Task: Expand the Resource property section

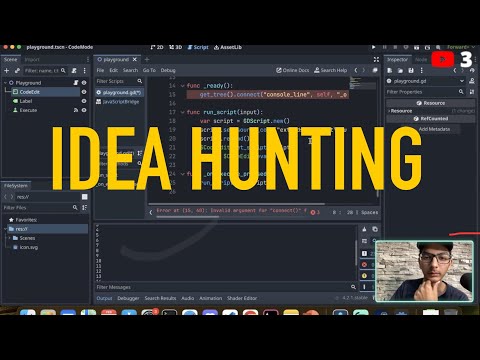Action: point(389,111)
